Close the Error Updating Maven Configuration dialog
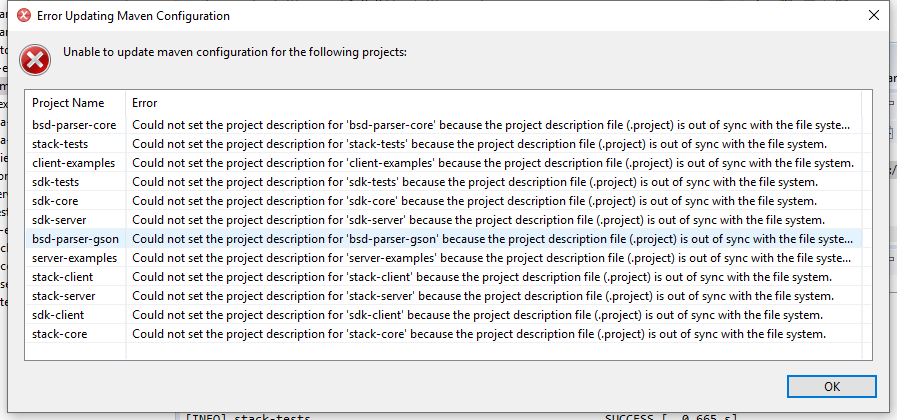 [873, 16]
